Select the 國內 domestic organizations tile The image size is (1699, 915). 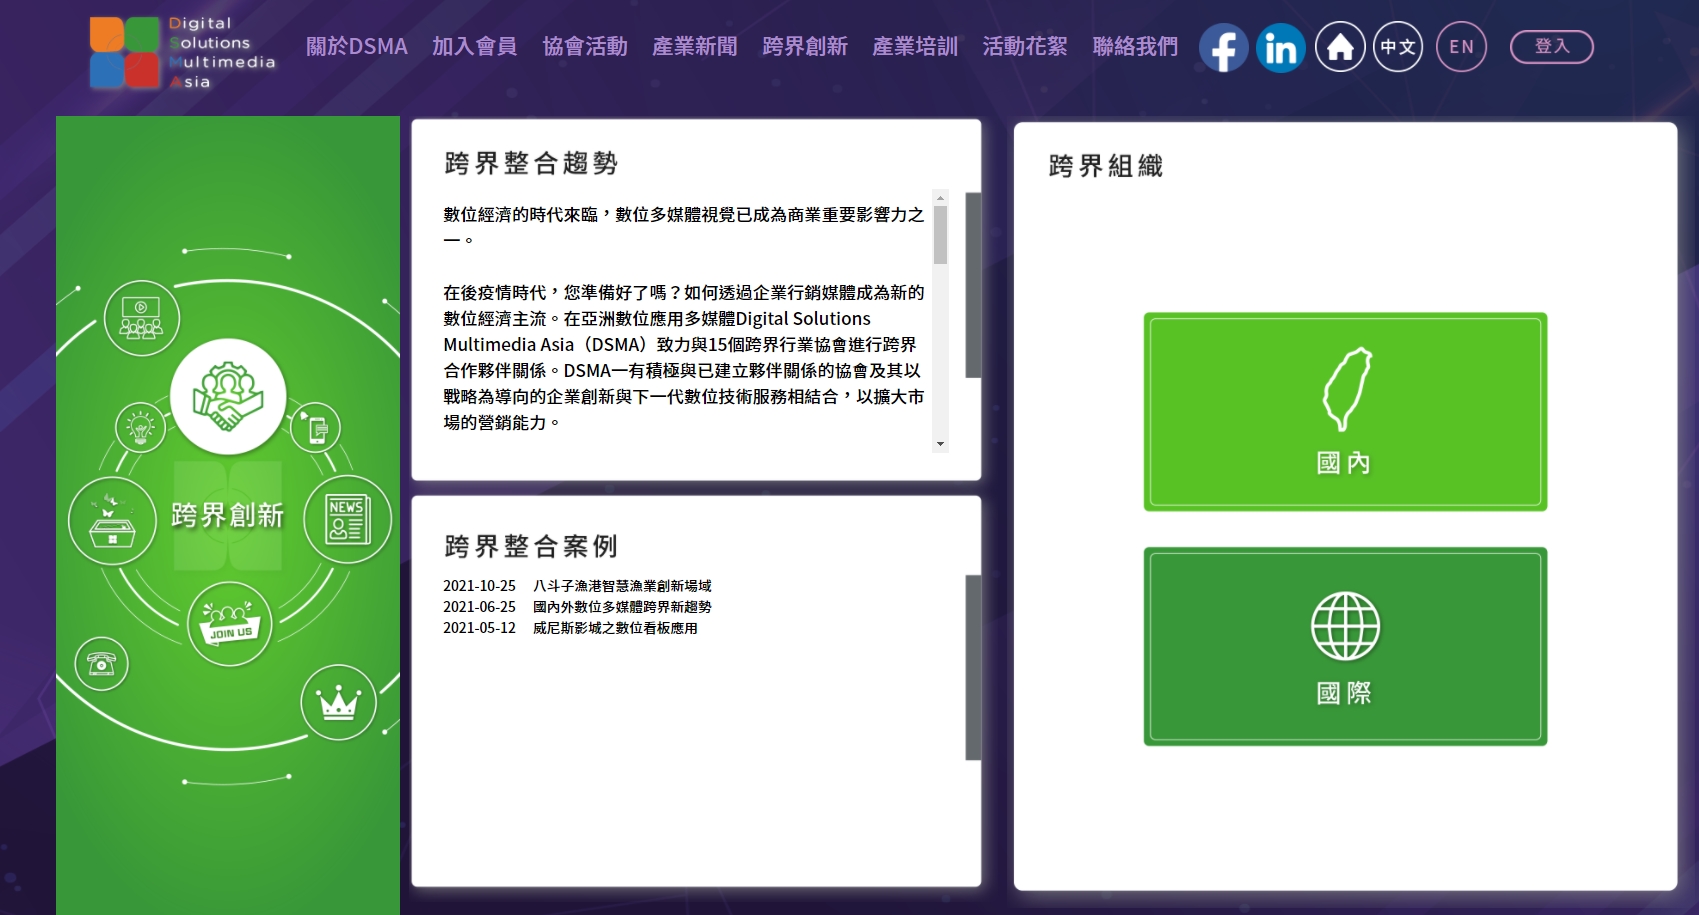[x=1345, y=412]
